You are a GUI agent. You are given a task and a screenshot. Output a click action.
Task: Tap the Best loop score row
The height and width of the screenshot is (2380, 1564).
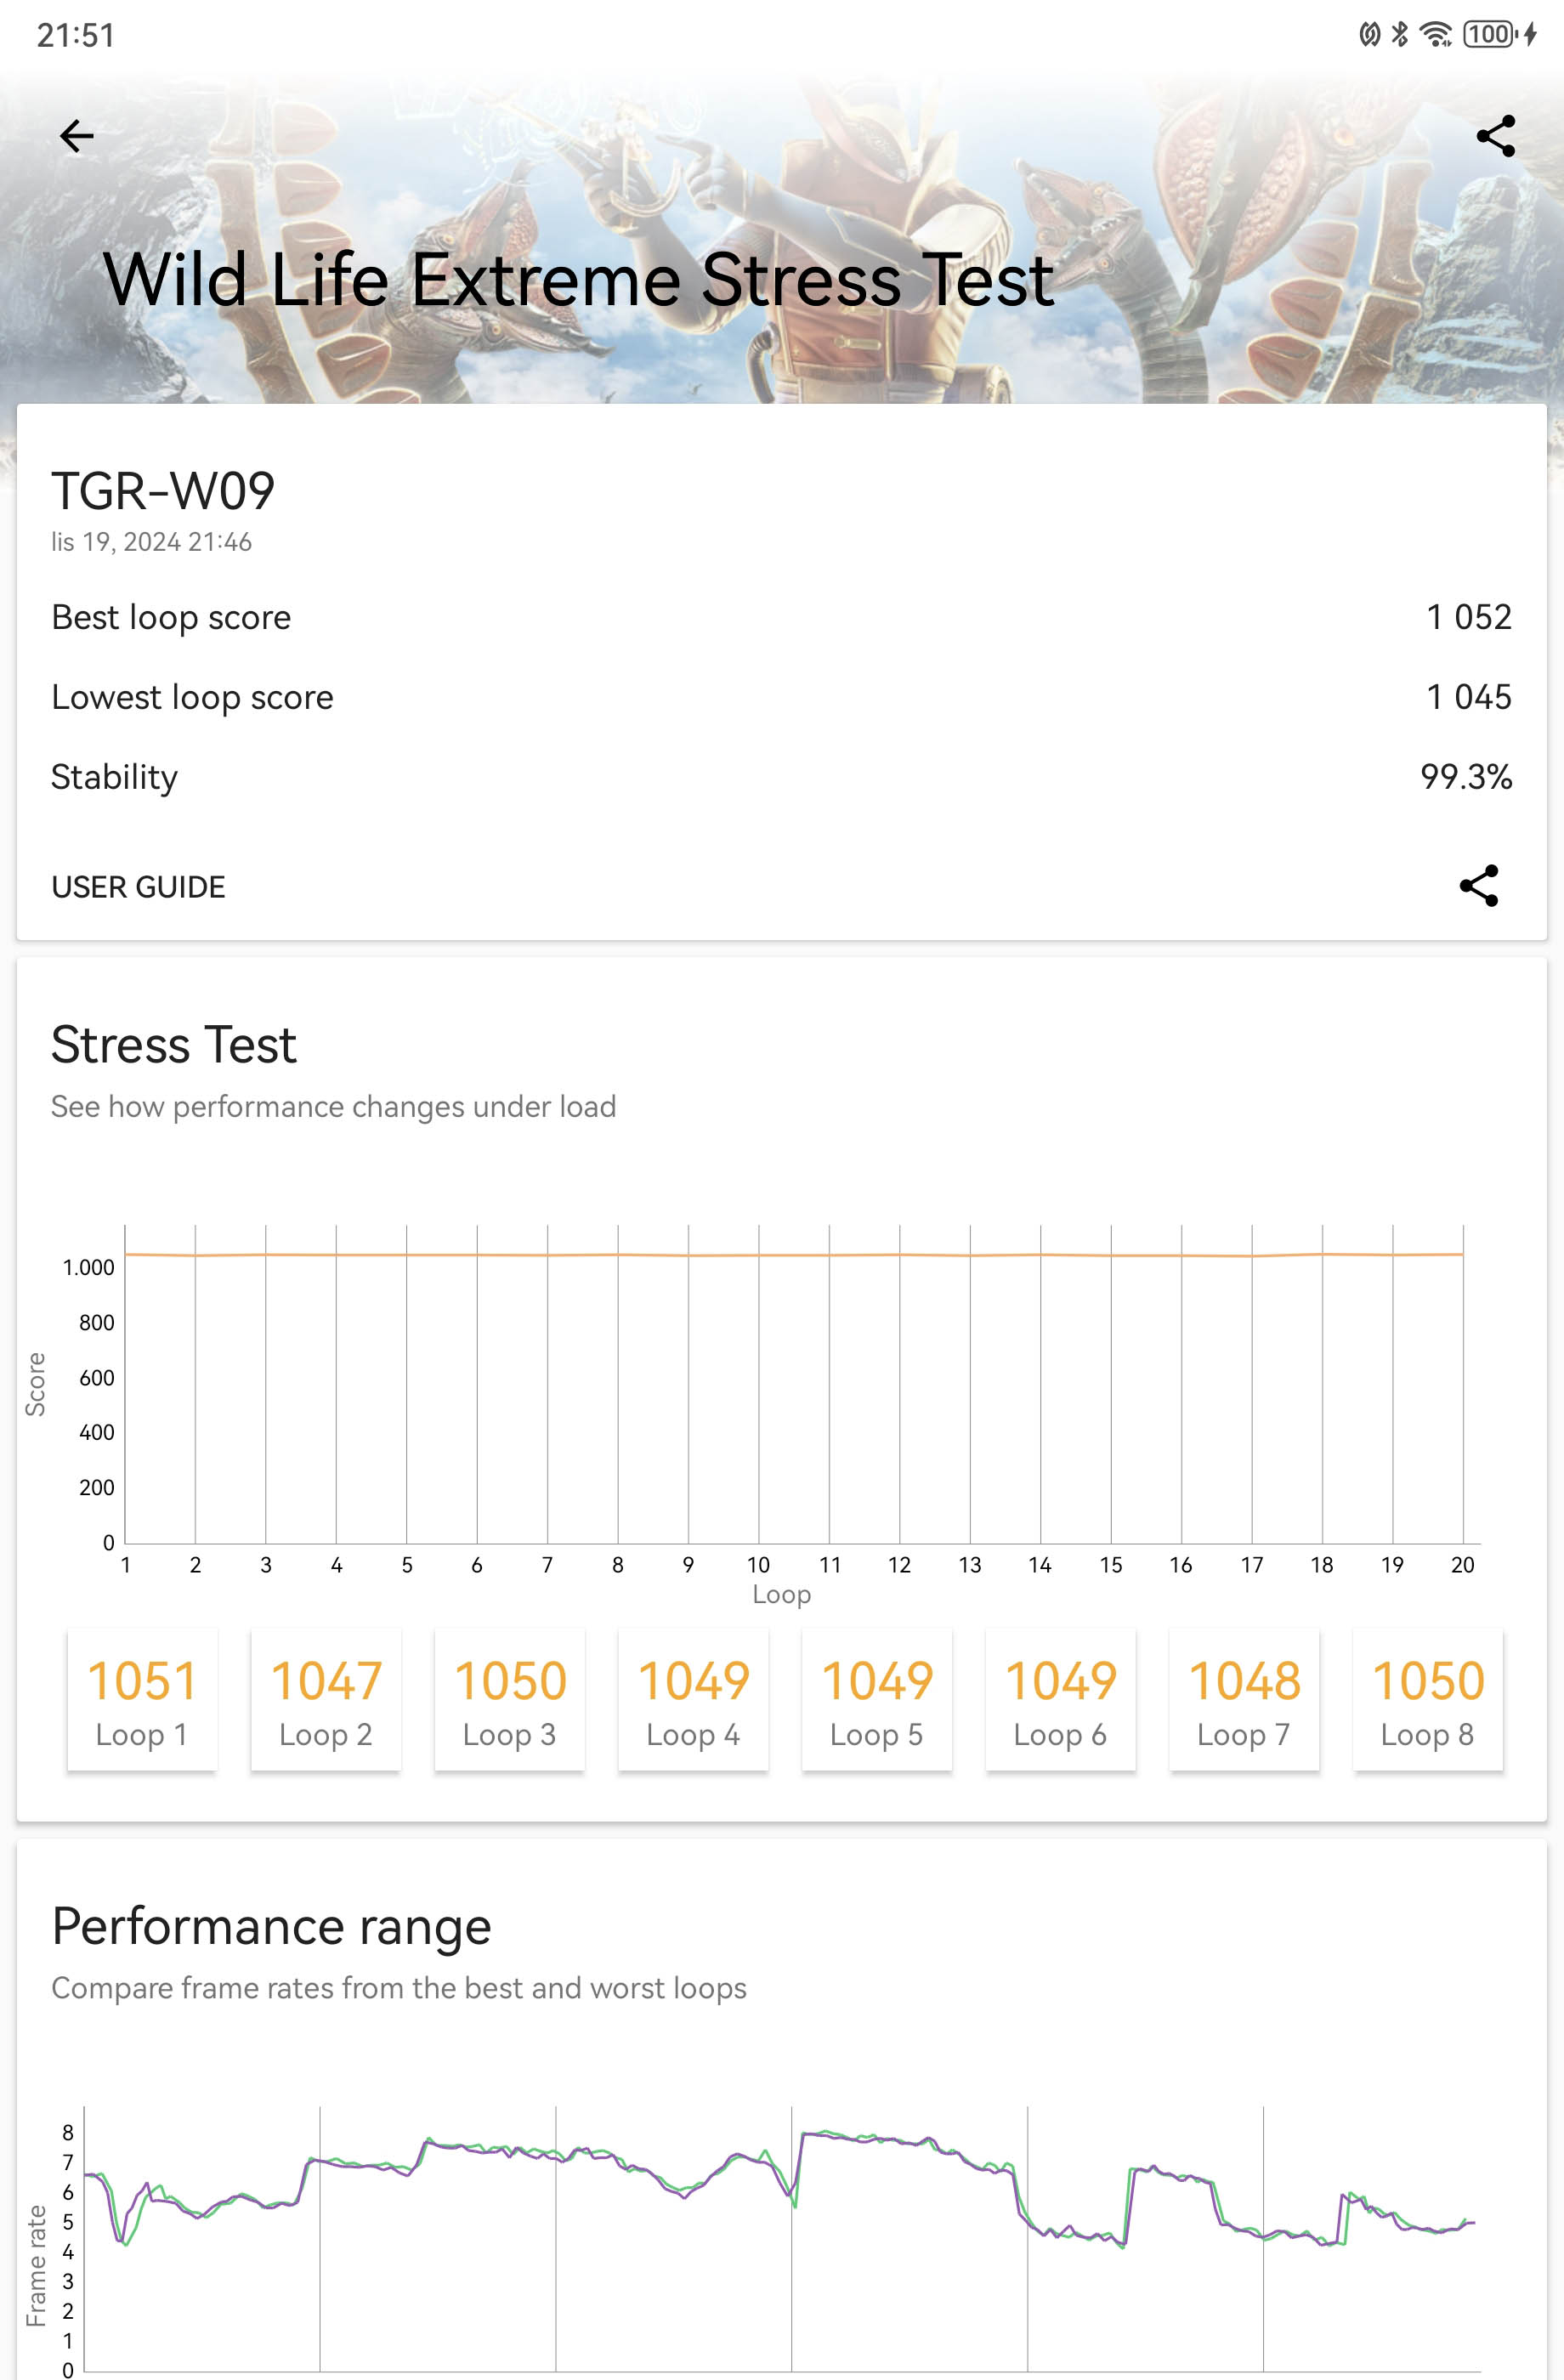782,617
